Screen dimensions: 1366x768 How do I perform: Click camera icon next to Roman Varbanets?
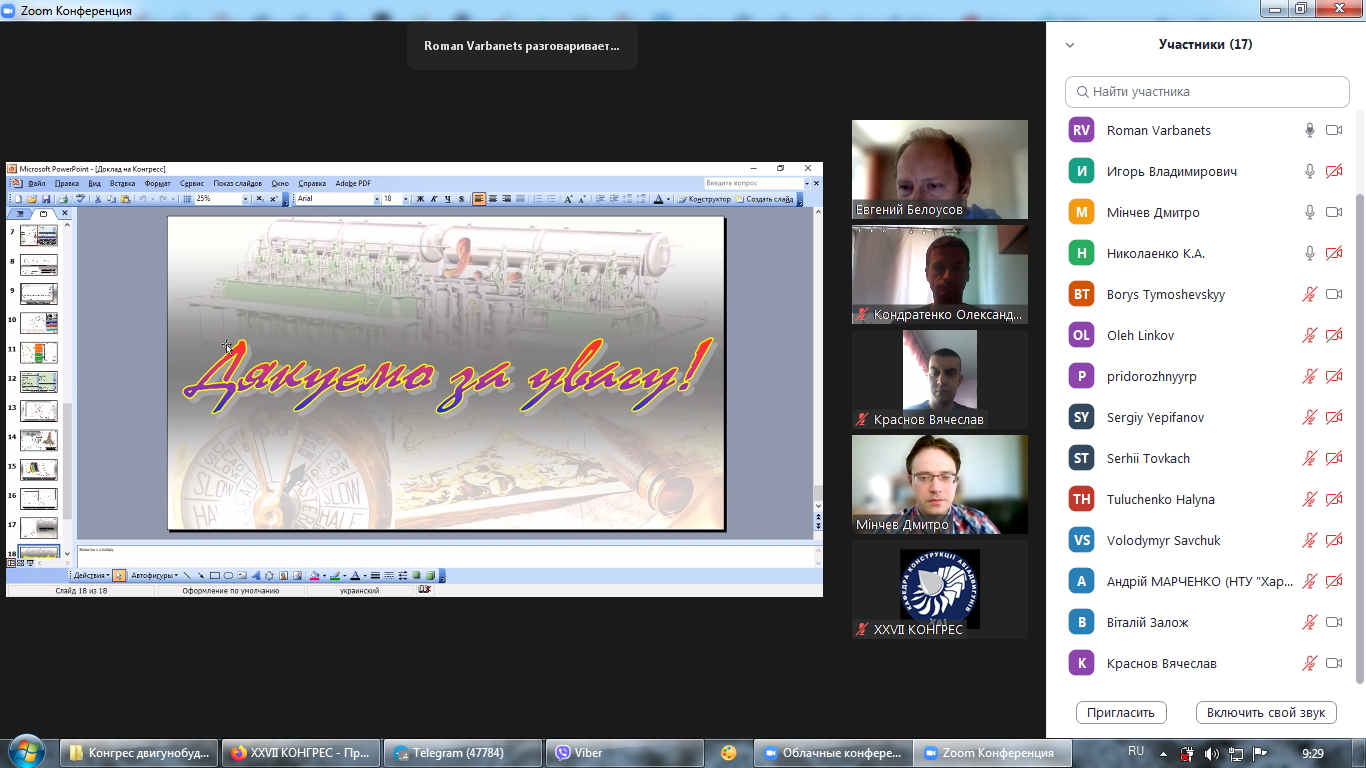click(1333, 130)
